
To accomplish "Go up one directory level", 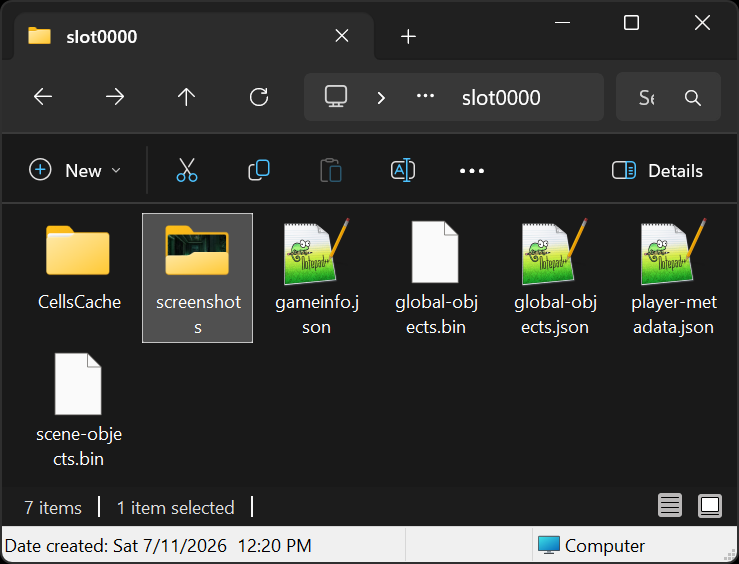I will click(186, 97).
